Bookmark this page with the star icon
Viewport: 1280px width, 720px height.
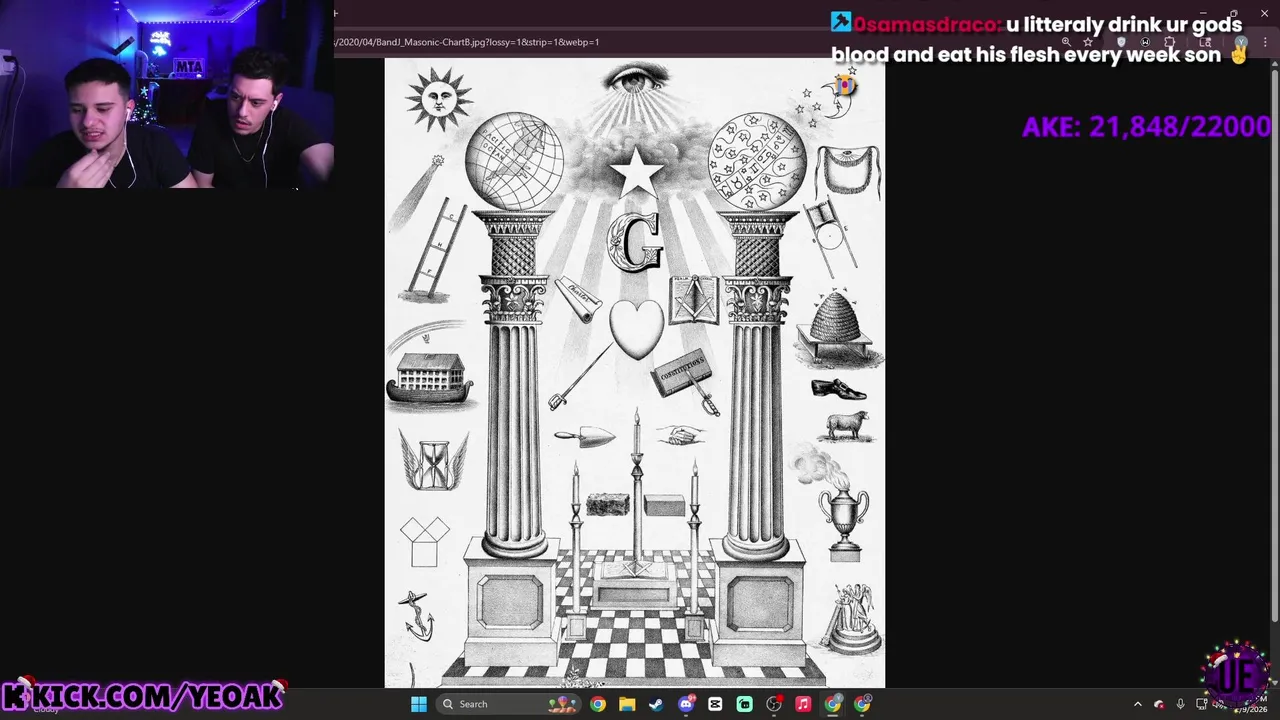click(x=1088, y=42)
